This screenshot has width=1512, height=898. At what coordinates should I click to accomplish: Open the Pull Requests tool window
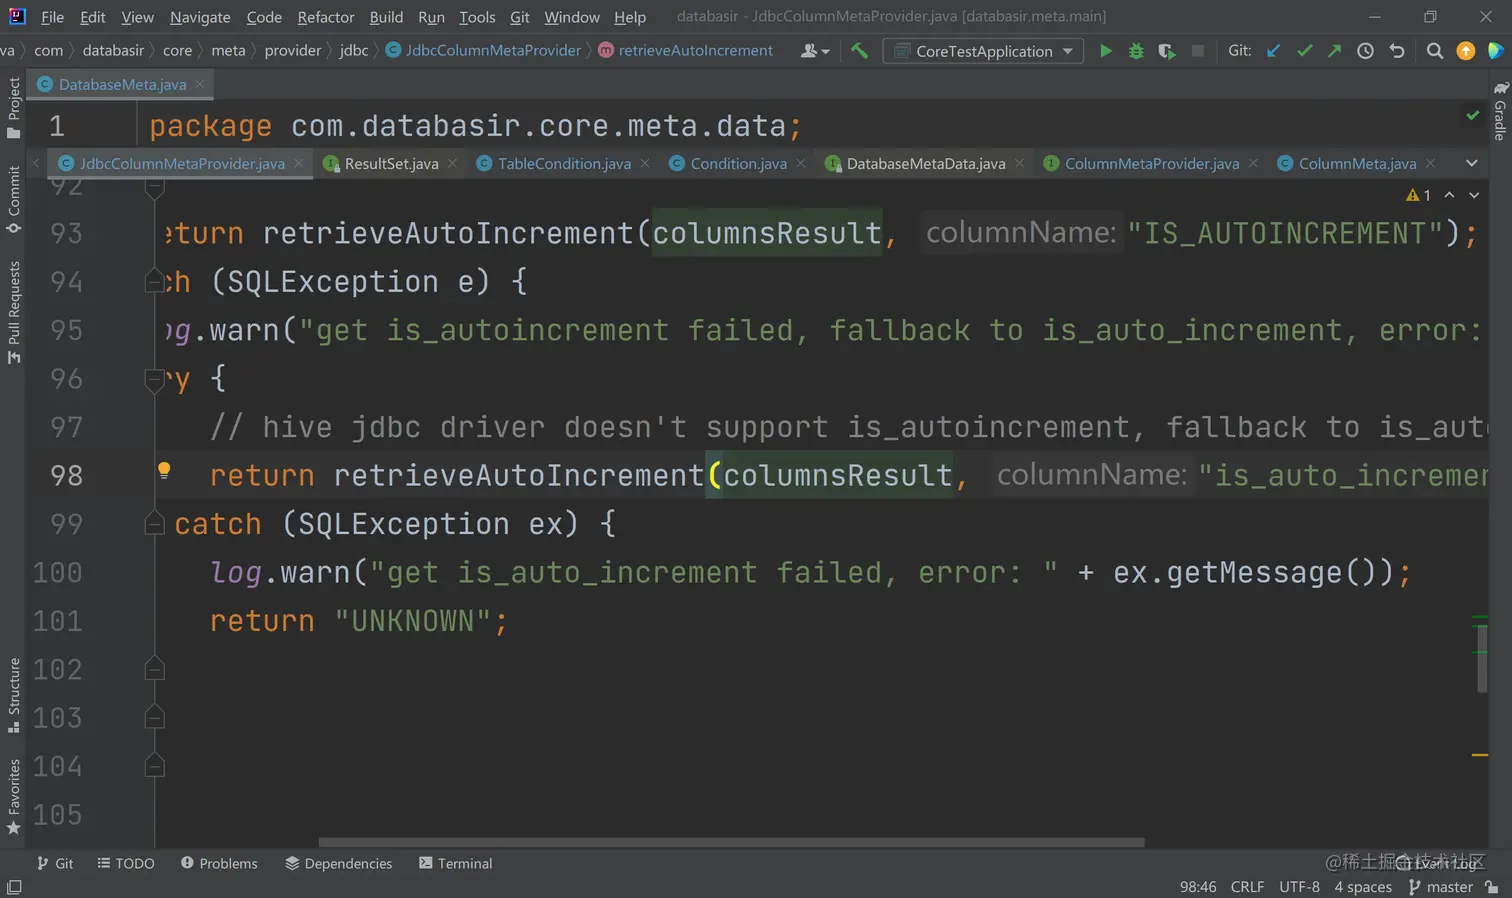[14, 312]
